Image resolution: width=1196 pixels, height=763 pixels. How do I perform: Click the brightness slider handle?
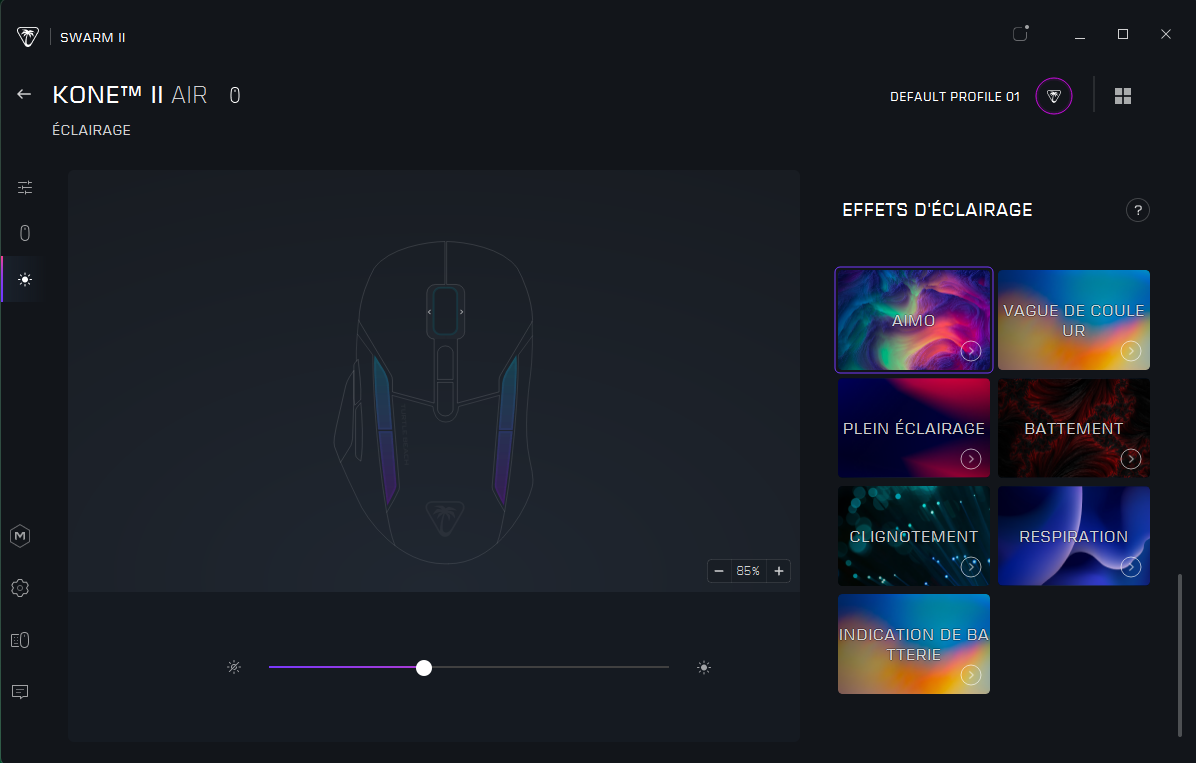[x=424, y=668]
